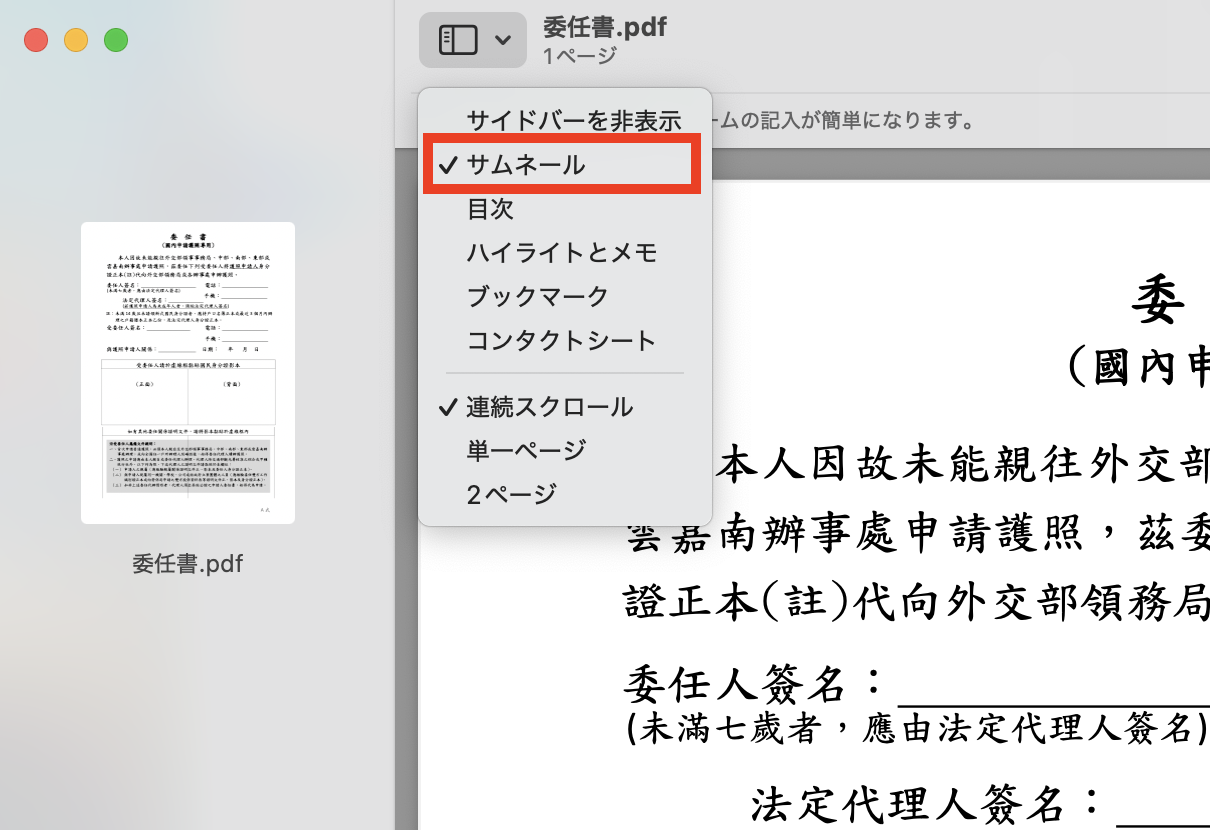Select the サムネール menu item
This screenshot has width=1210, height=830.
[565, 165]
